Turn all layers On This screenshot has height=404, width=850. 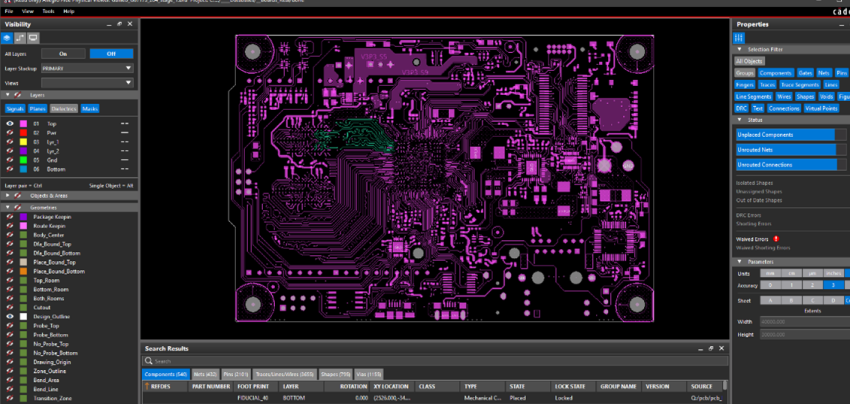62,53
